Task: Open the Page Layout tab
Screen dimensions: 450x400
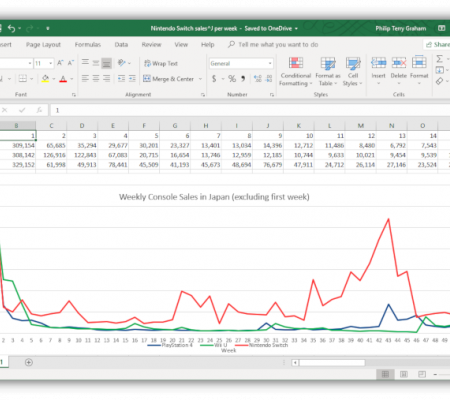Action: [x=43, y=45]
